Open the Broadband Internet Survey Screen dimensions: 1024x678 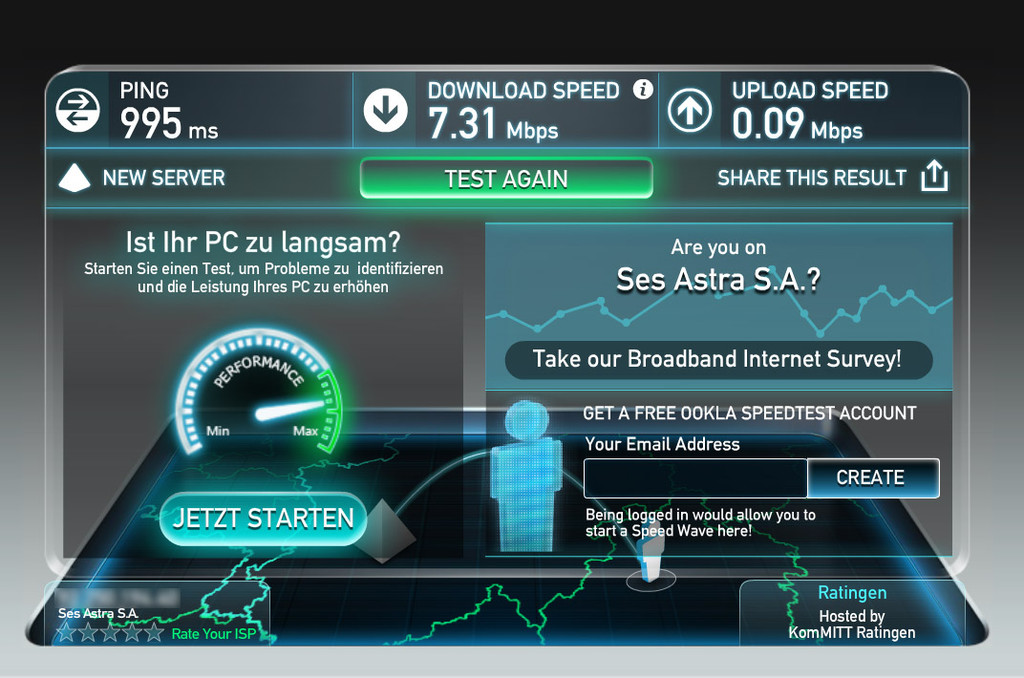coord(718,359)
